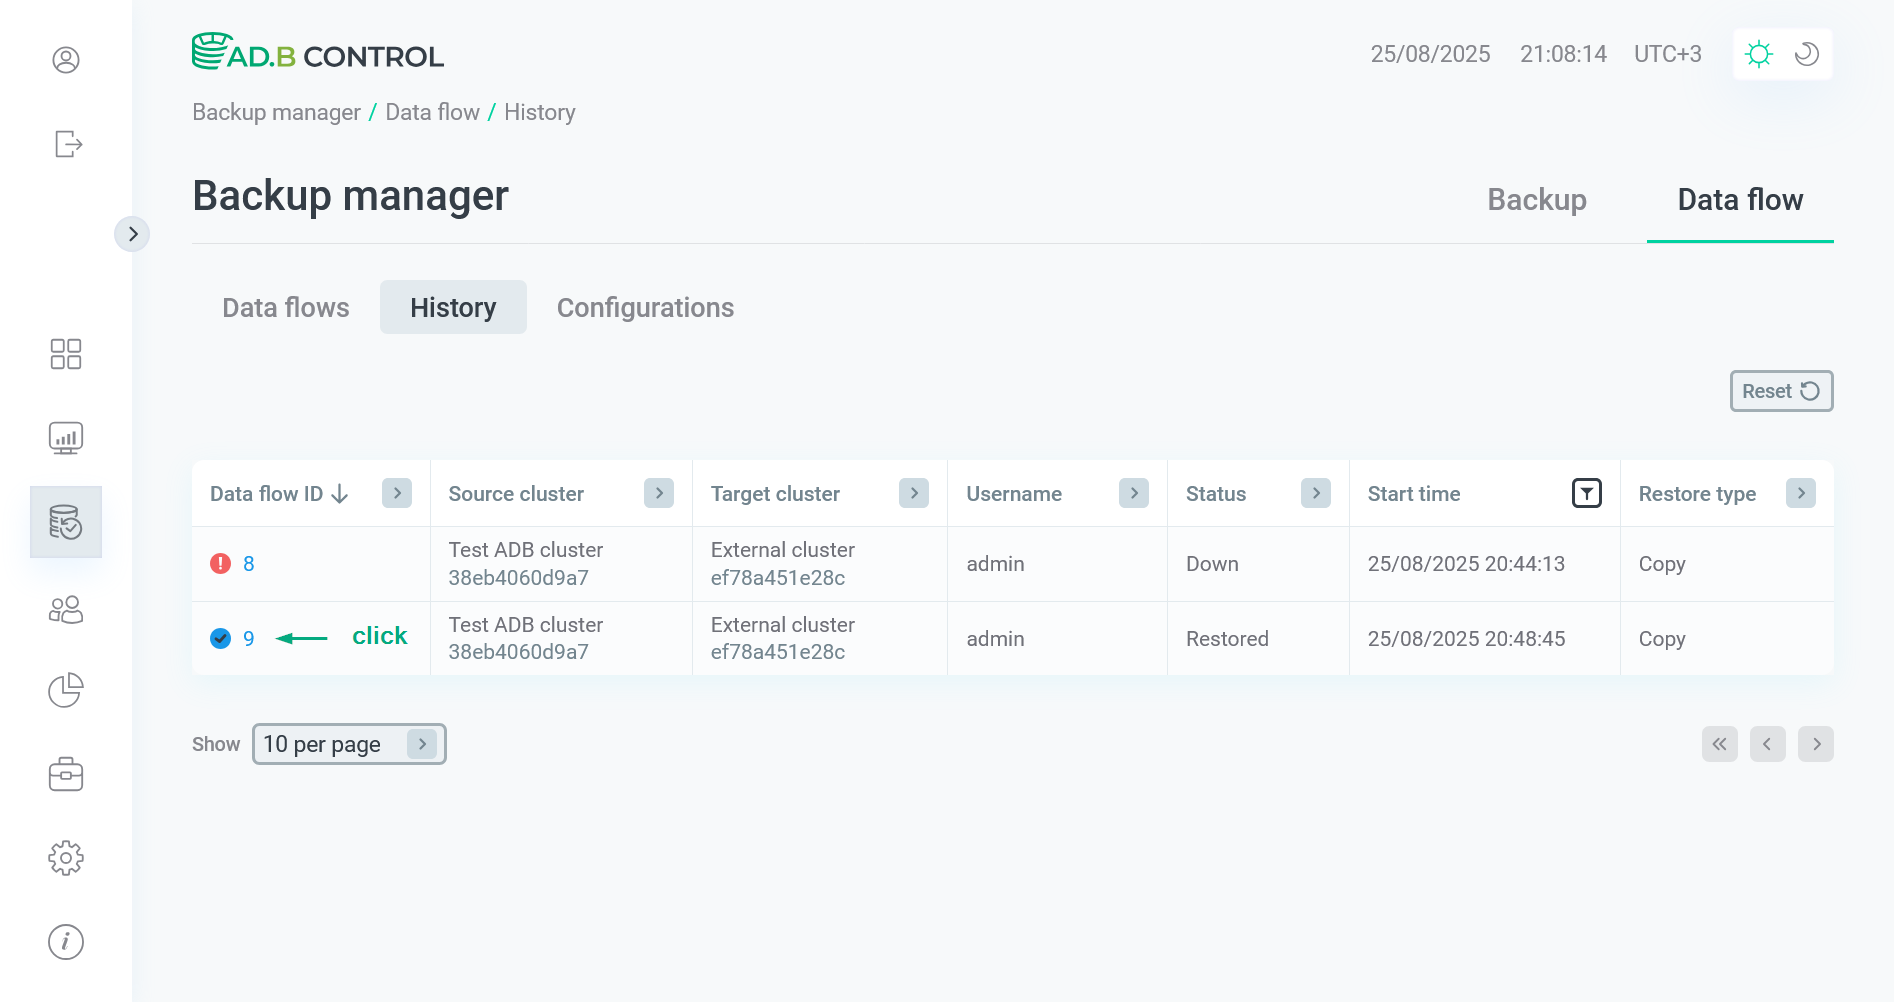Switch to the Backup tab

1536,200
